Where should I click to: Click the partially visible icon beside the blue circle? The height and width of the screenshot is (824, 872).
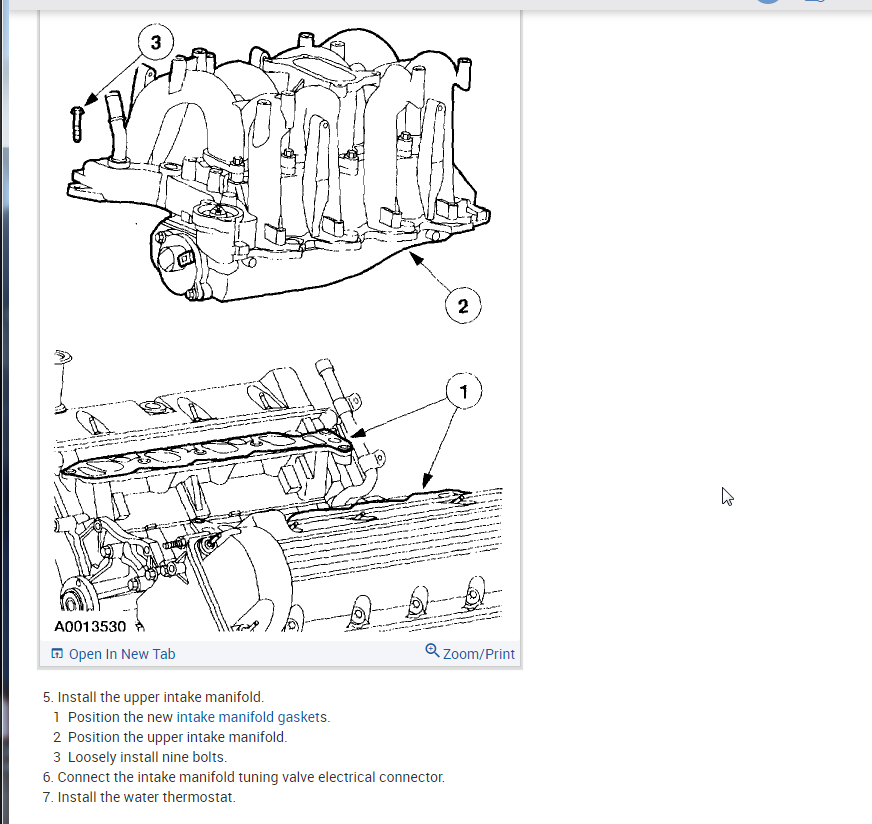point(815,1)
